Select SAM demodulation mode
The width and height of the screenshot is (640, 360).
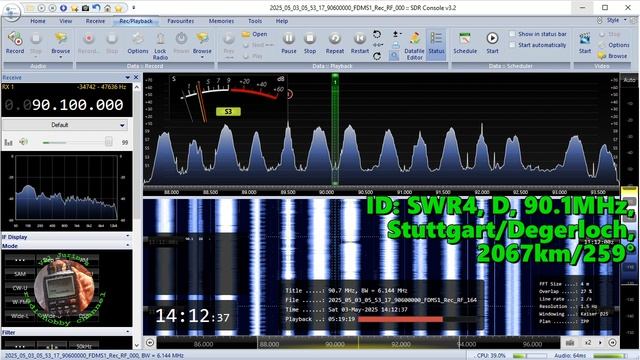pos(20,274)
